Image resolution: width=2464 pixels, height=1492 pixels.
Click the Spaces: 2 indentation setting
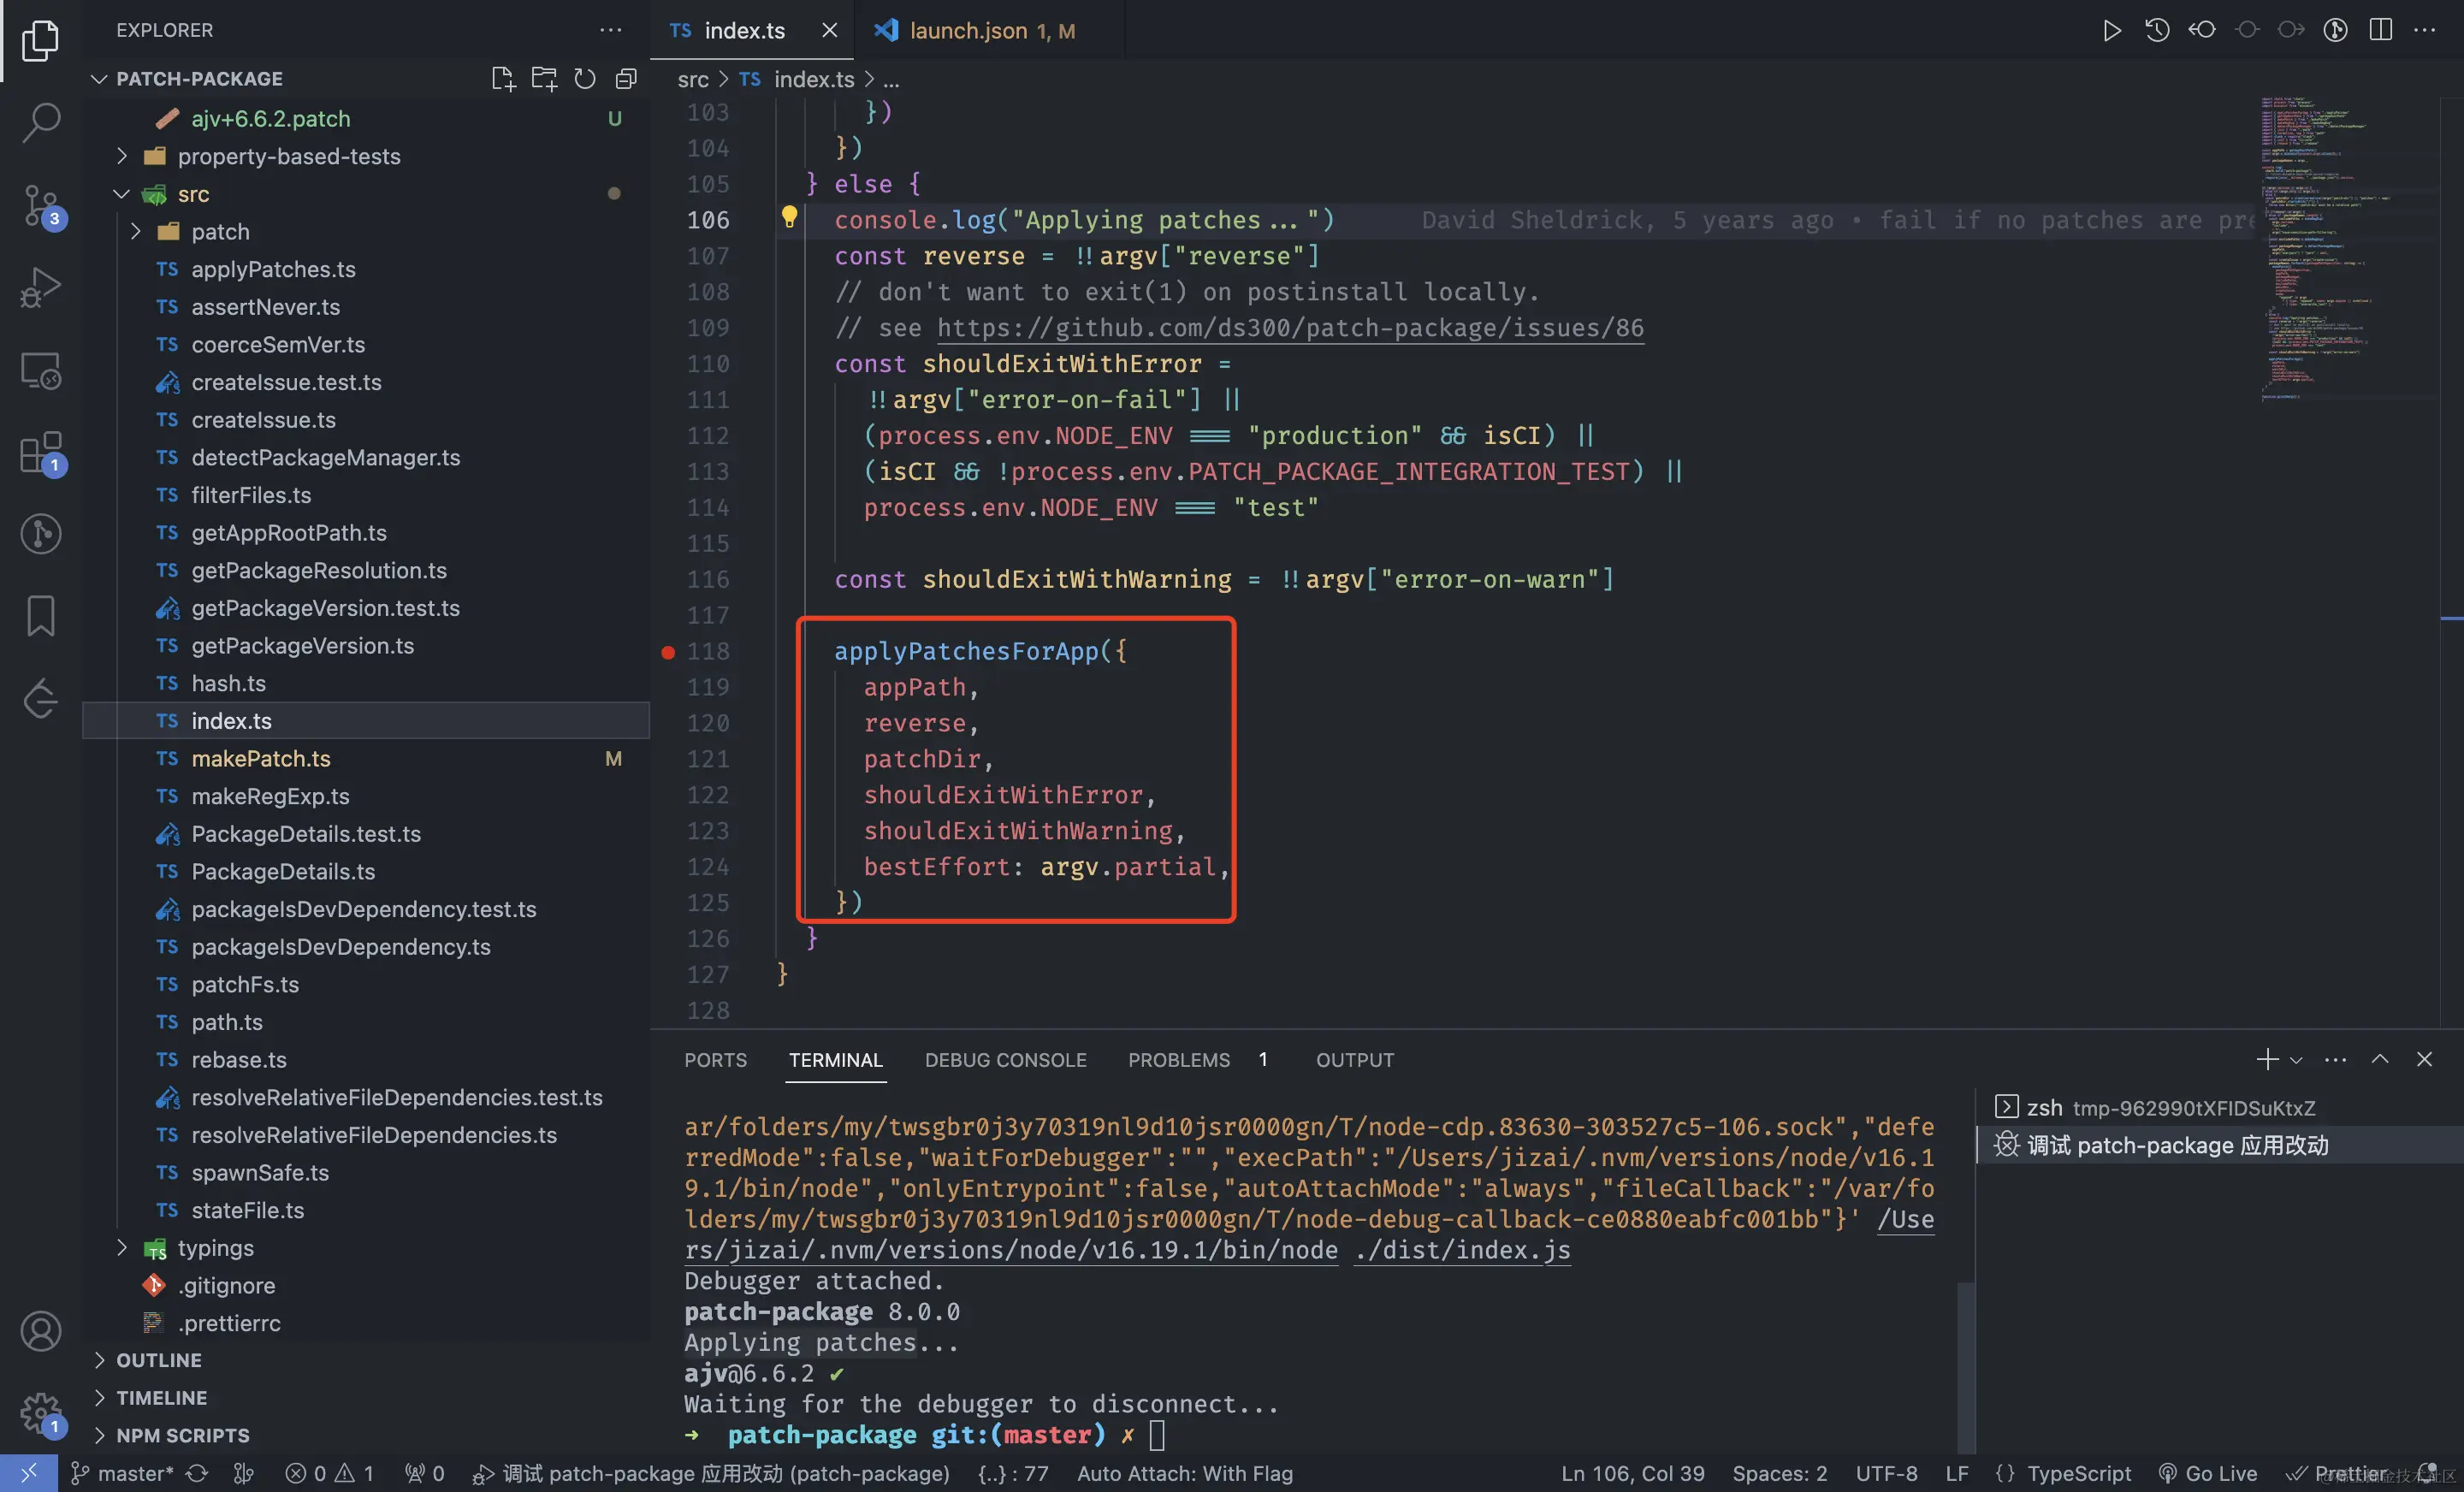pos(1779,1473)
